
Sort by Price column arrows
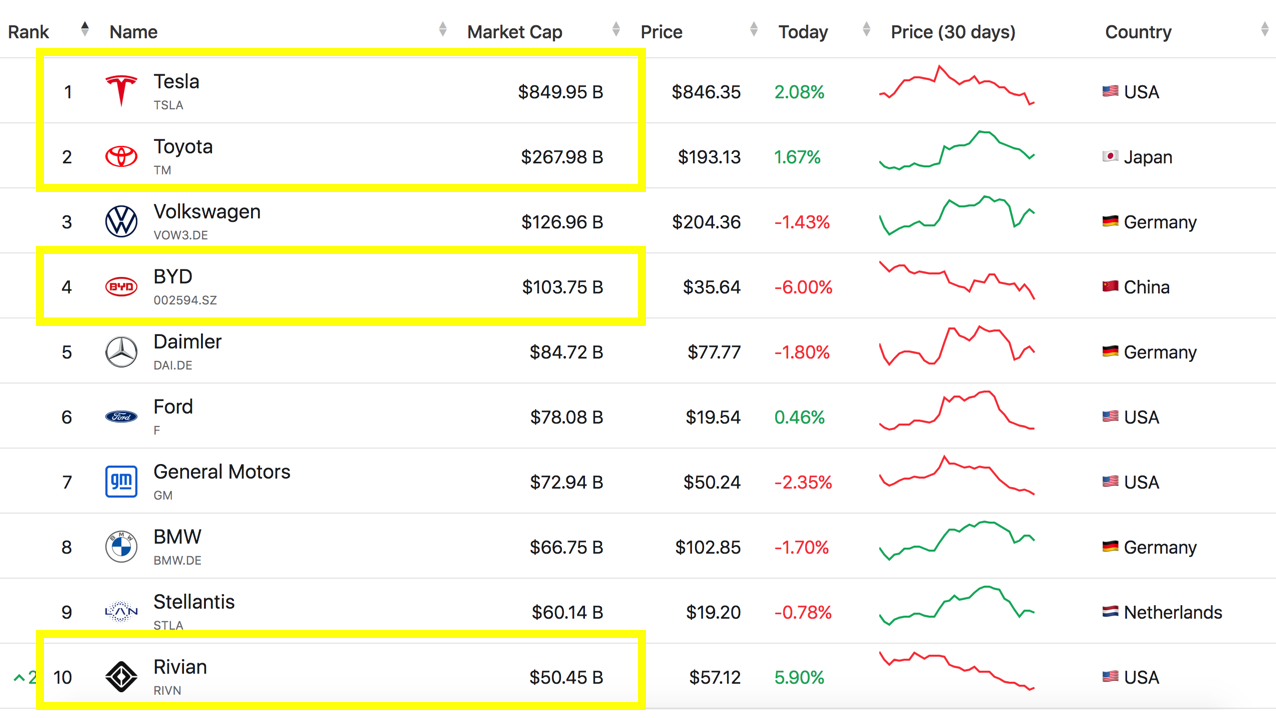pyautogui.click(x=754, y=30)
